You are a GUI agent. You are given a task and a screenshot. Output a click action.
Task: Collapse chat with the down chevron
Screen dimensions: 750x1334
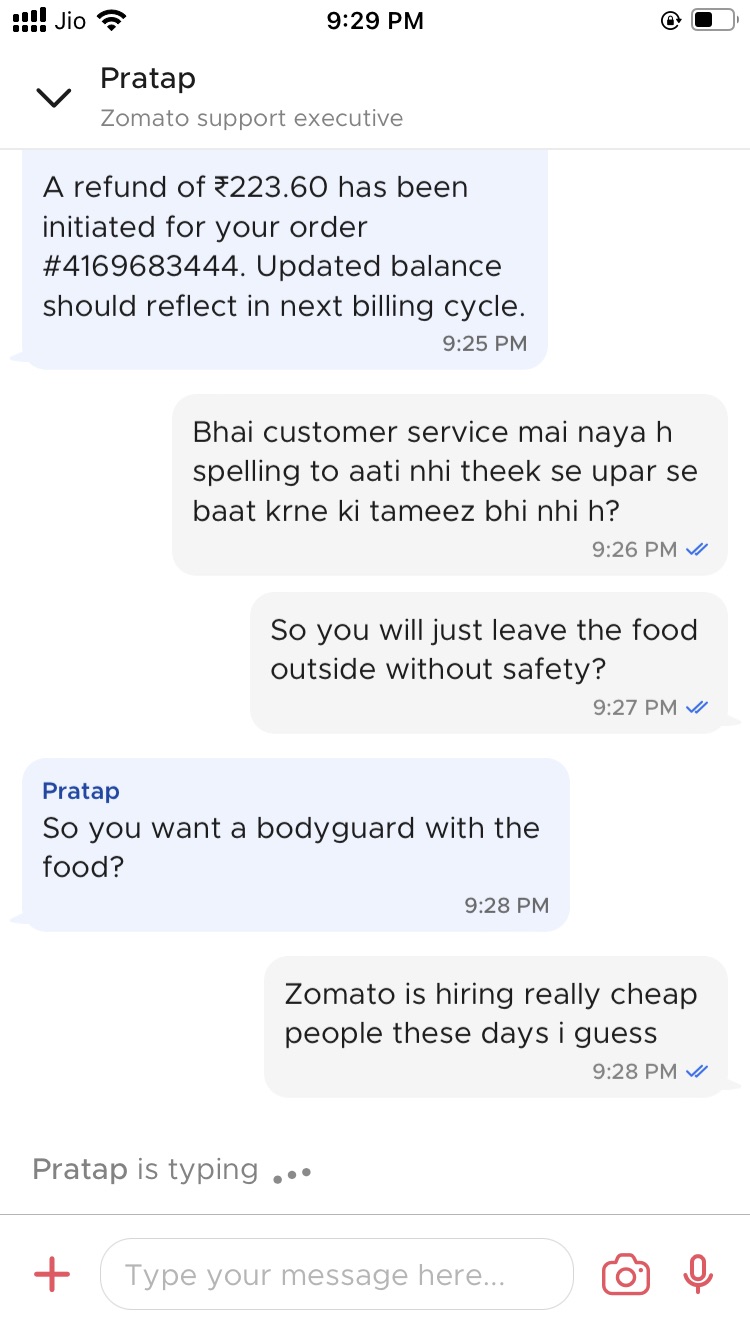pyautogui.click(x=53, y=97)
